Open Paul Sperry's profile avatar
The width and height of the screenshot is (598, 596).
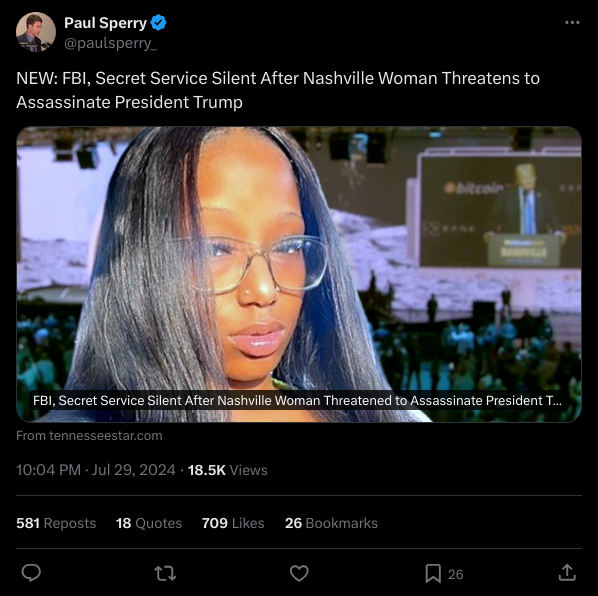[36, 32]
